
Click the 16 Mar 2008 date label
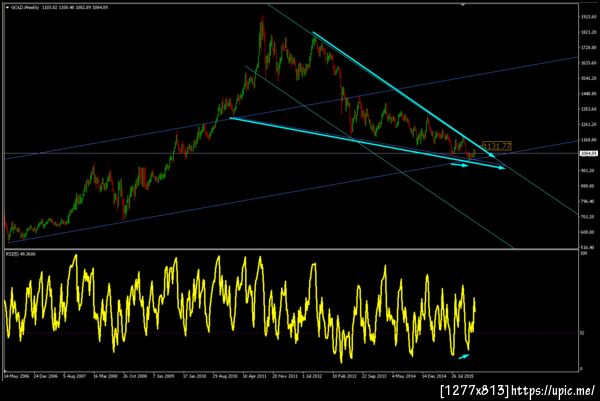point(105,376)
